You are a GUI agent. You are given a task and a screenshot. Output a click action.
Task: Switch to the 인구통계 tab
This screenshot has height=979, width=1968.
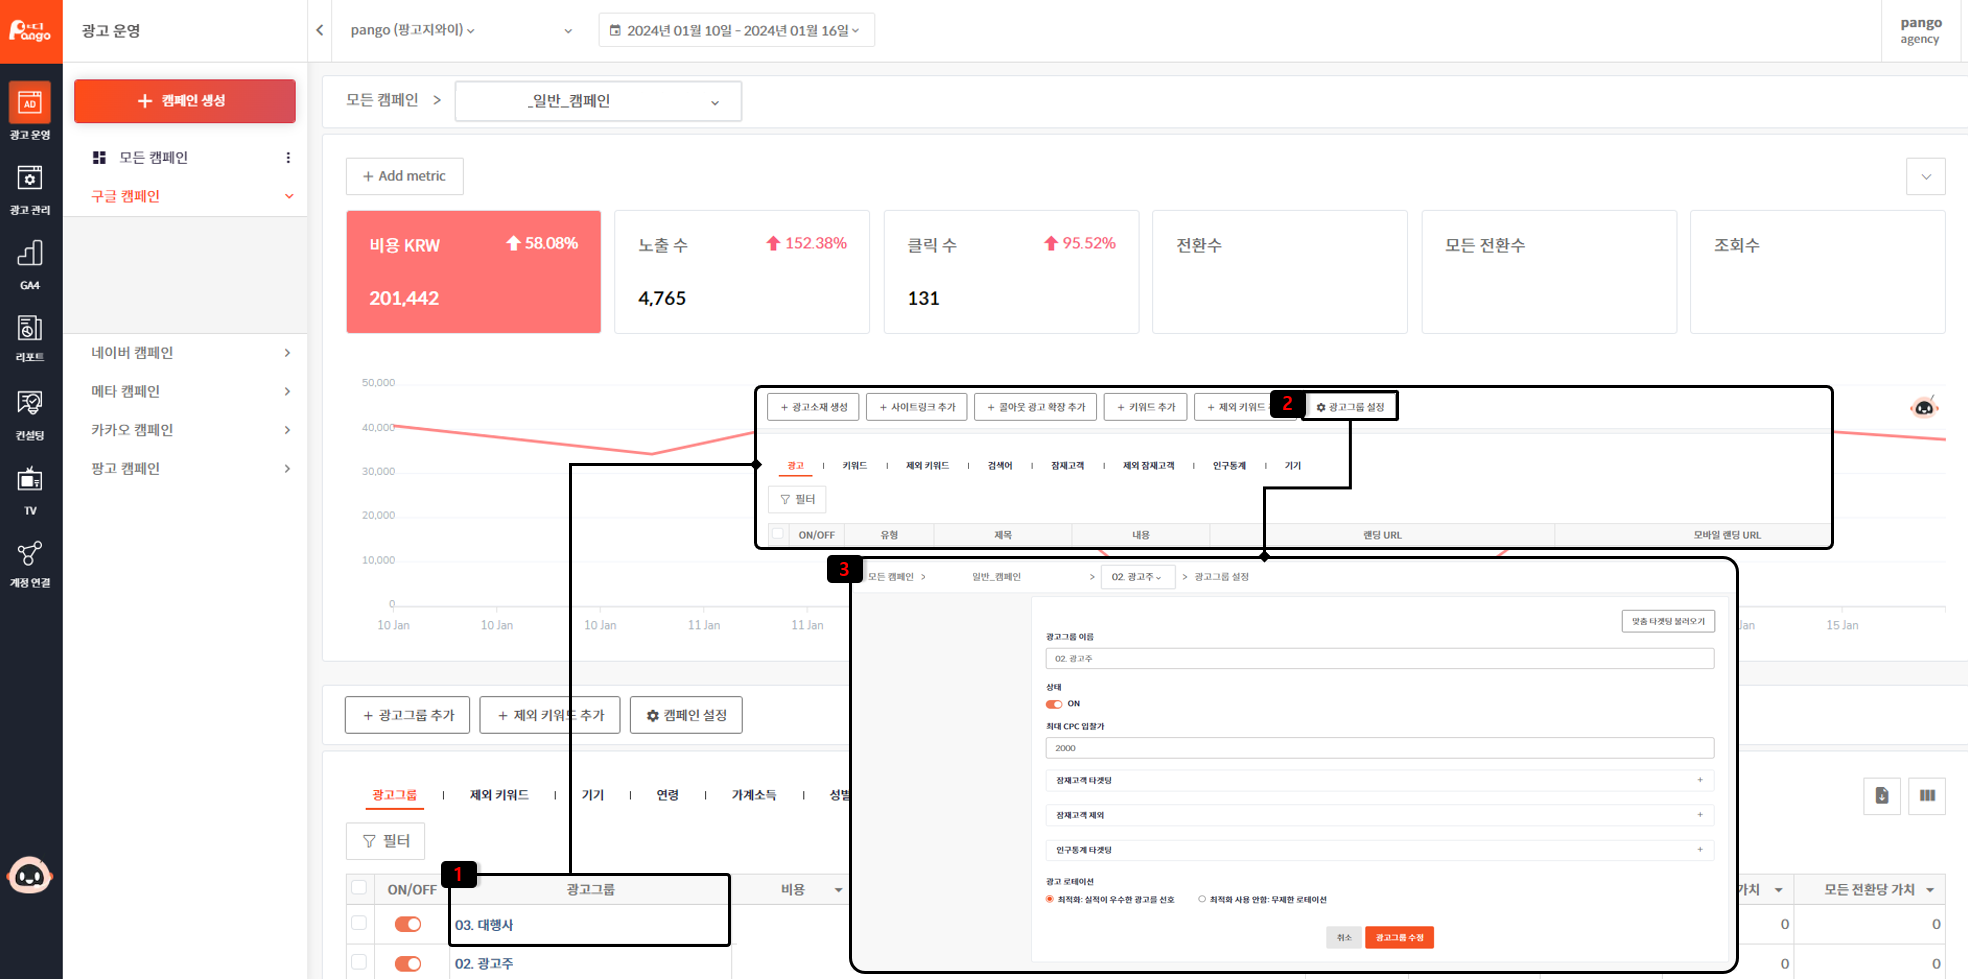tap(1229, 466)
